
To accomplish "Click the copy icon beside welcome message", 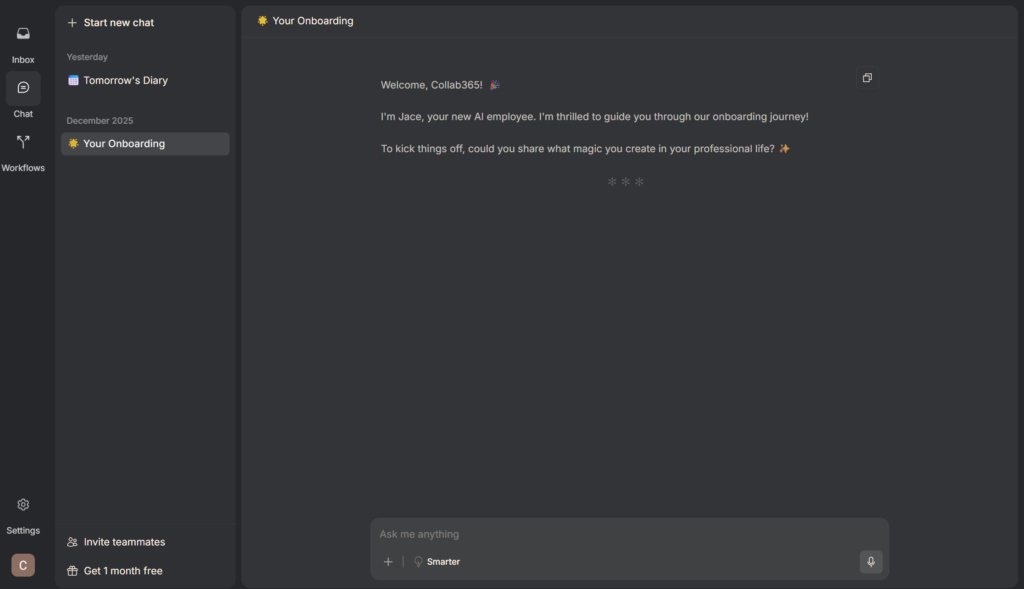I will click(x=867, y=78).
